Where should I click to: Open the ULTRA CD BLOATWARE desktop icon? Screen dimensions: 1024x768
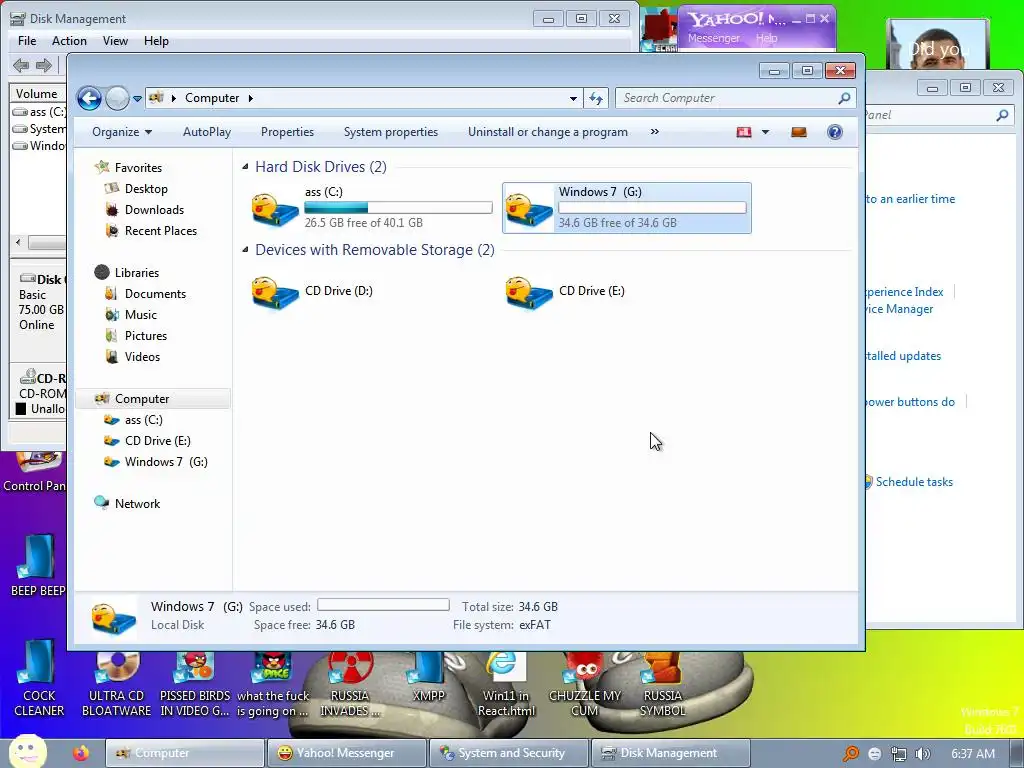(x=116, y=684)
